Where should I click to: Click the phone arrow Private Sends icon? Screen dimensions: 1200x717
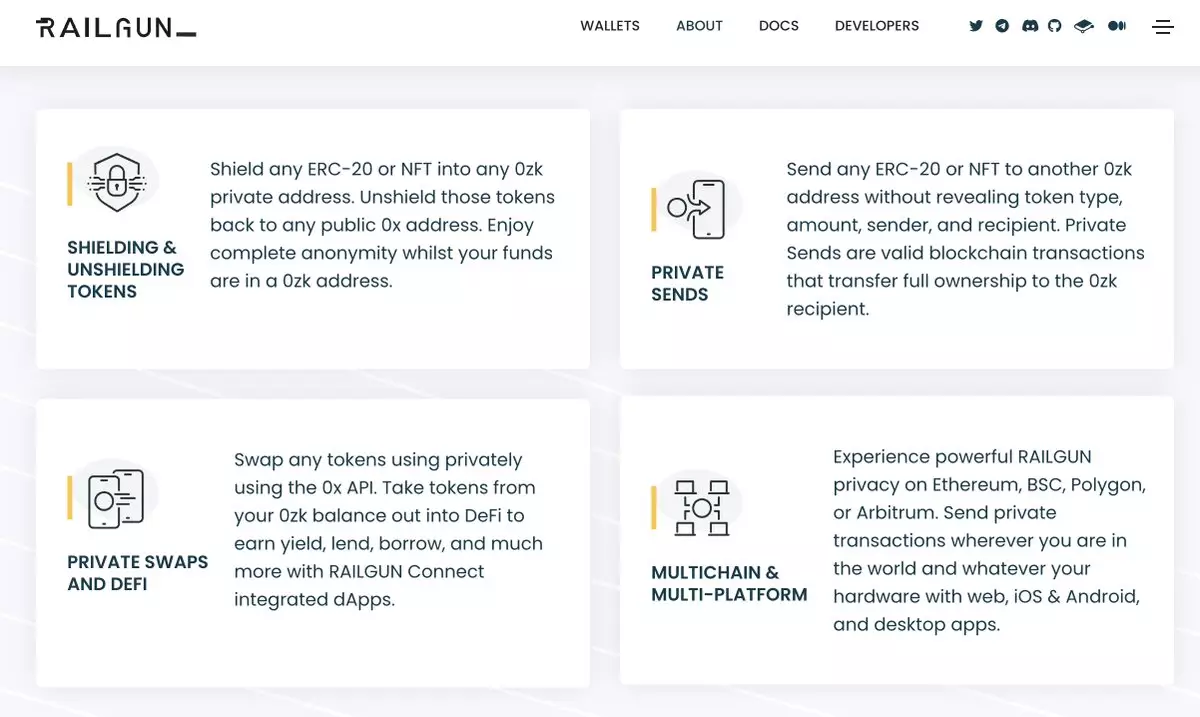point(696,208)
